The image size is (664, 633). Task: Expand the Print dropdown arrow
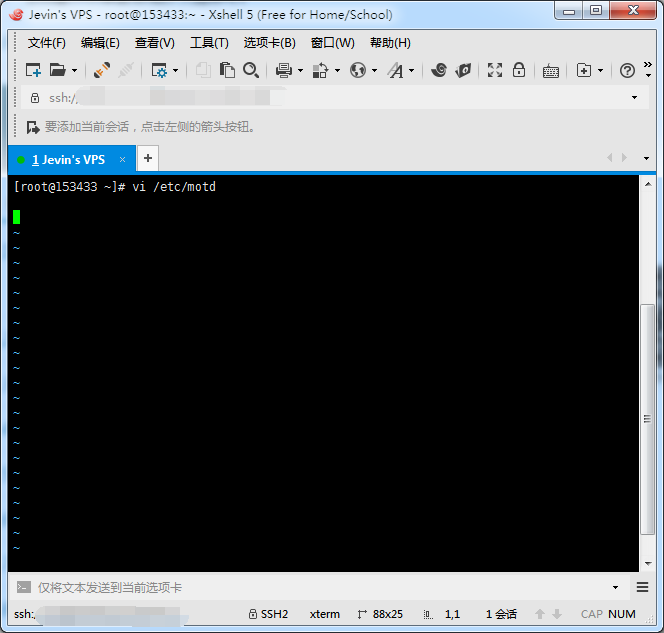tap(301, 70)
